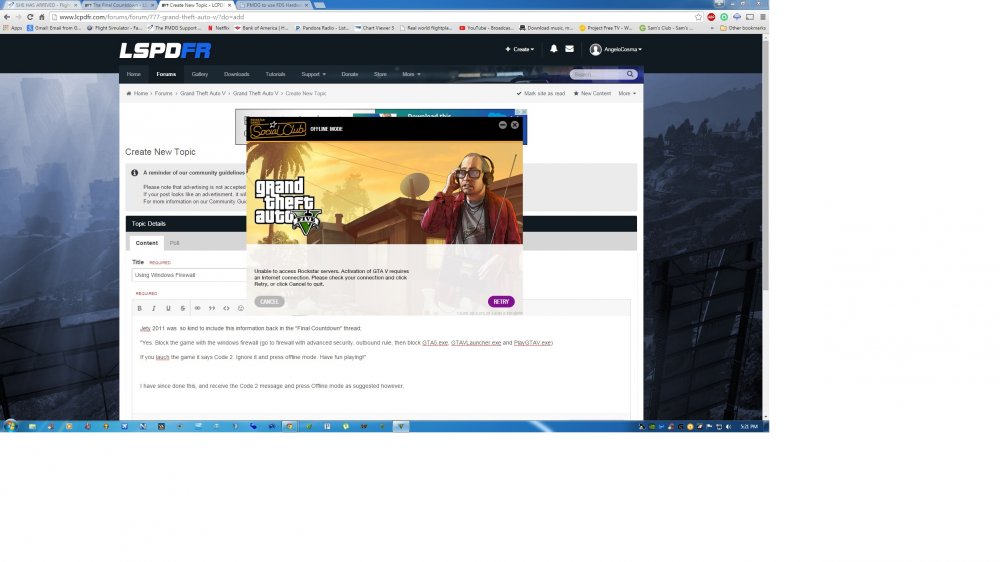
Task: Bookmark this page with the star icon
Action: point(698,17)
